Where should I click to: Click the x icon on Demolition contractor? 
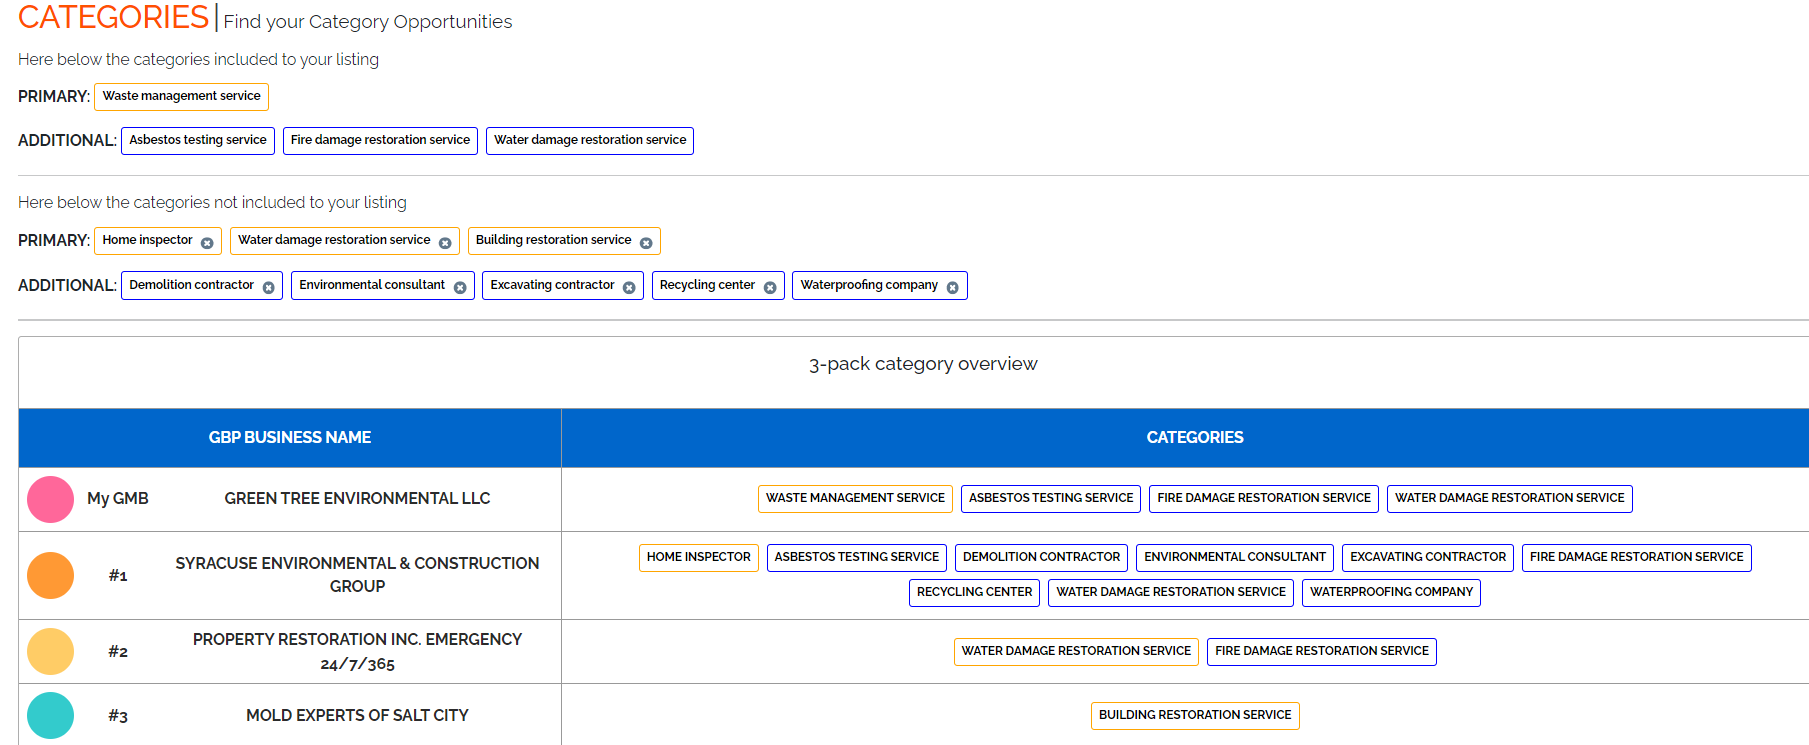[268, 288]
